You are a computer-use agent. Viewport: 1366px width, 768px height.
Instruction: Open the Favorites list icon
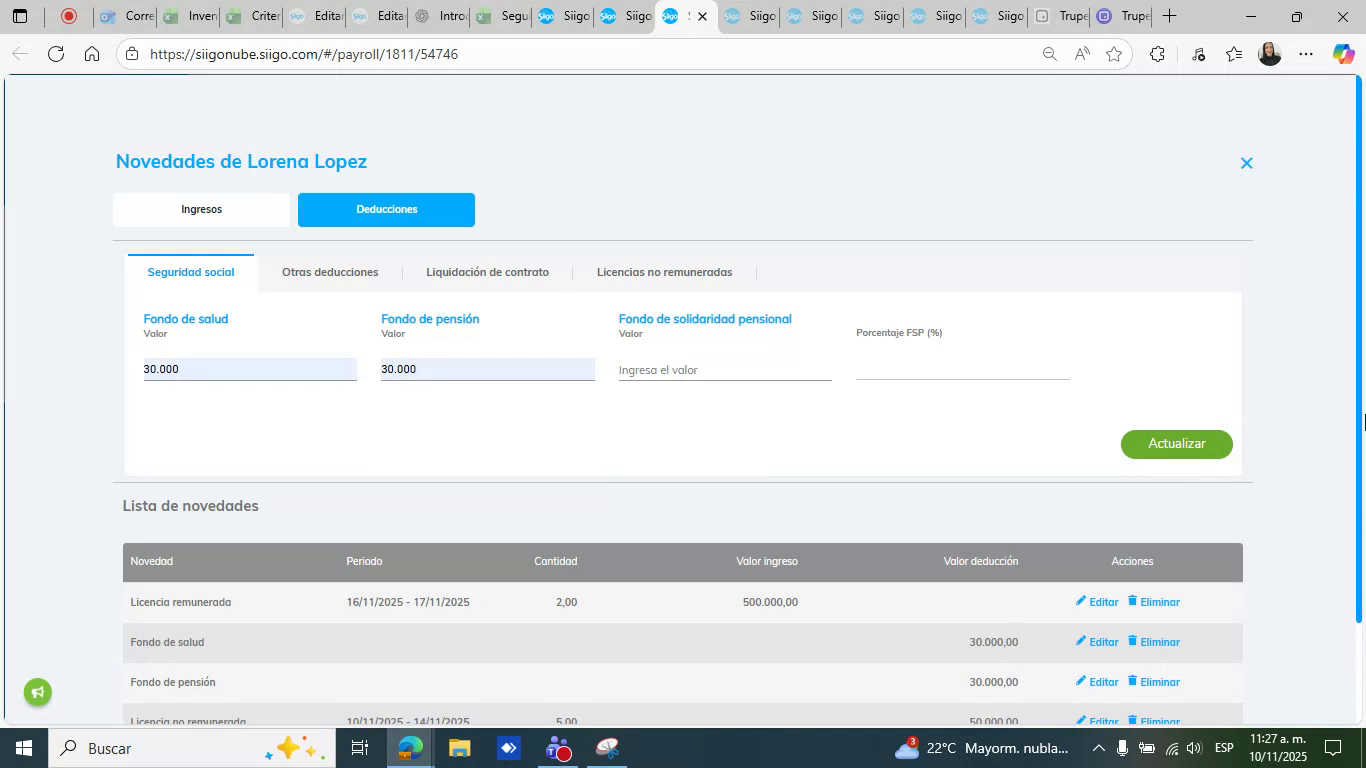[x=1235, y=54]
